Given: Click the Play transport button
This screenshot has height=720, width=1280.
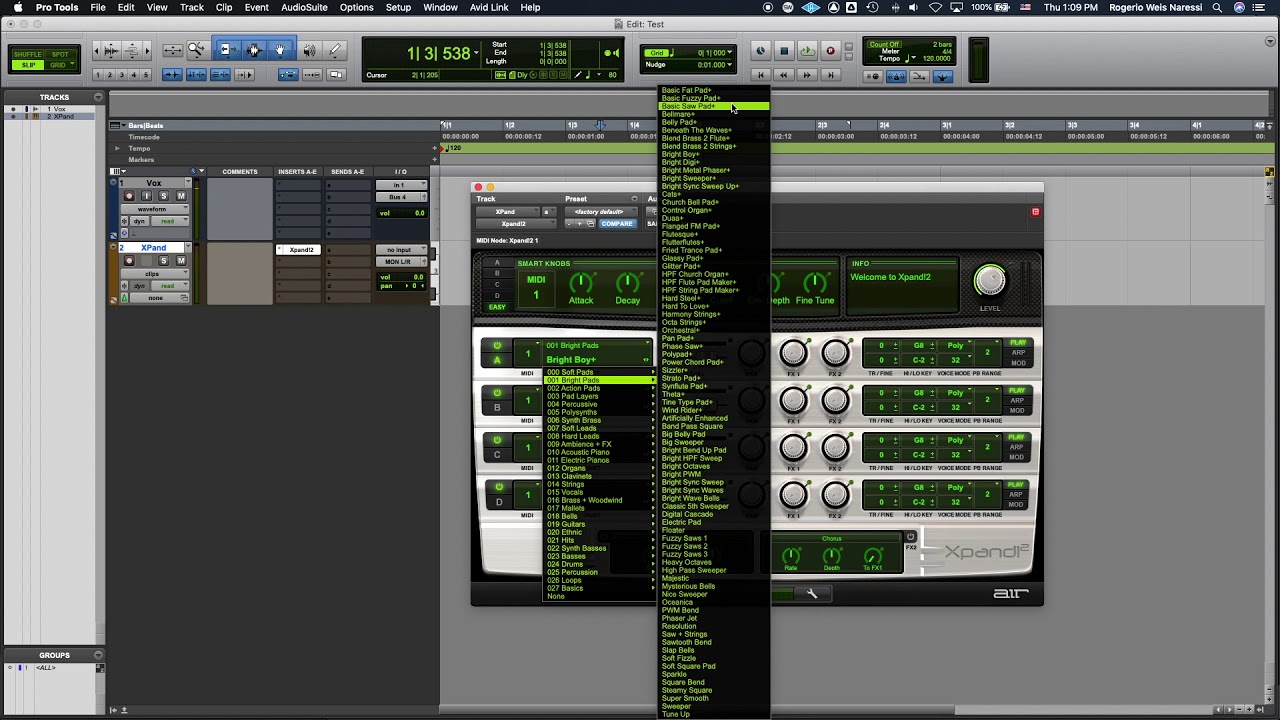Looking at the screenshot, I should (808, 51).
